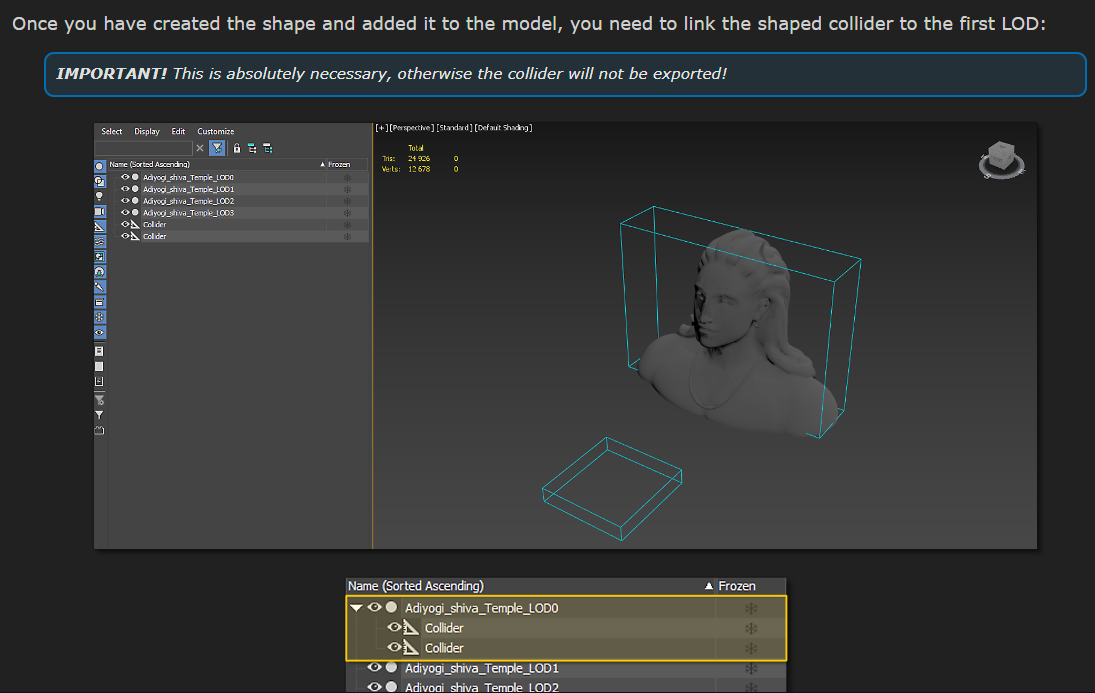
Task: Toggle the Display Groups filter icon
Action: 99,257
